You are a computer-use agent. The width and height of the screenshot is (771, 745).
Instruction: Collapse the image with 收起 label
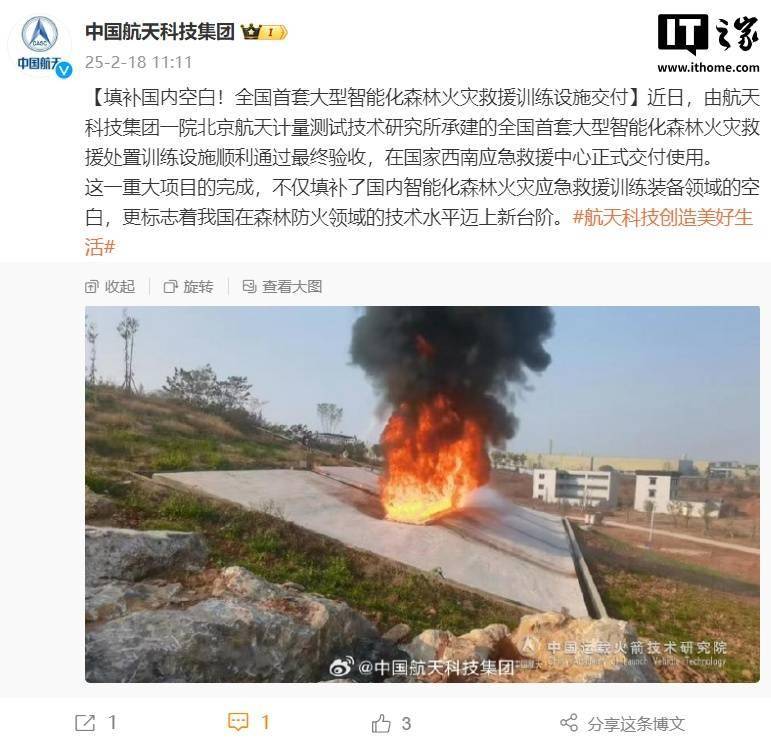click(x=119, y=287)
